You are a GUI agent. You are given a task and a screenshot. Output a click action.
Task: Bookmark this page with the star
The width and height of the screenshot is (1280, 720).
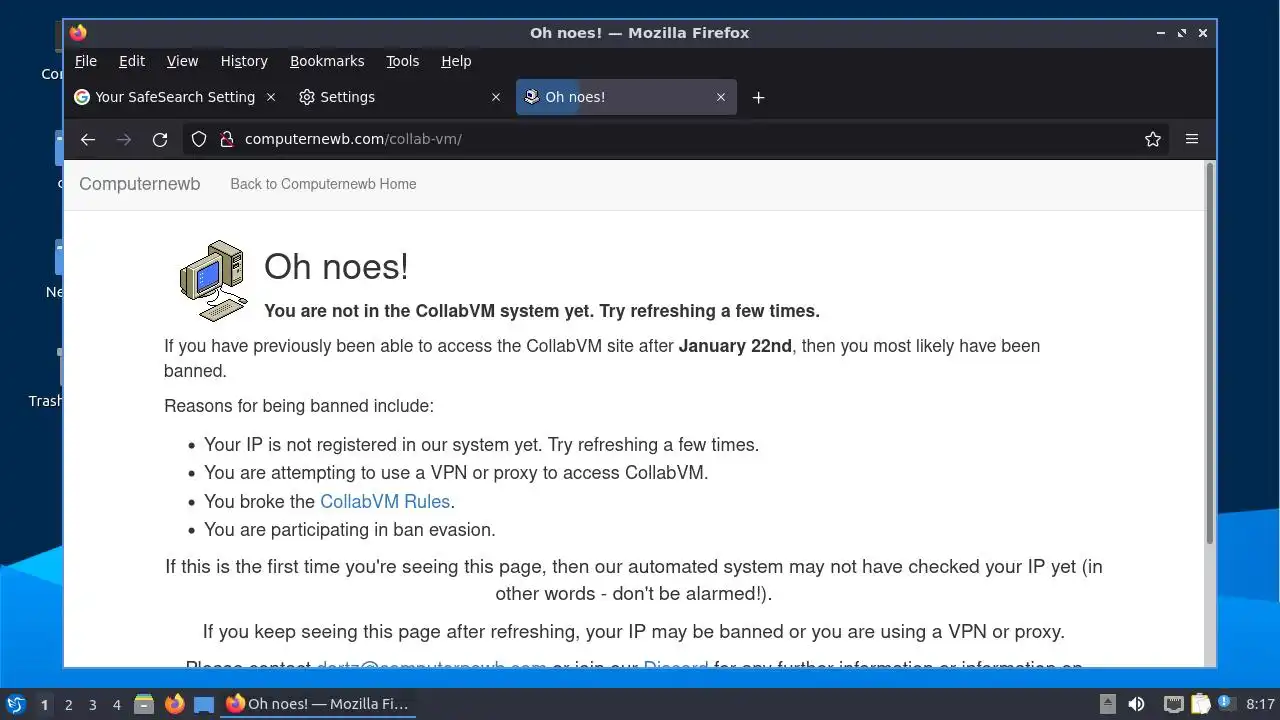(1153, 140)
